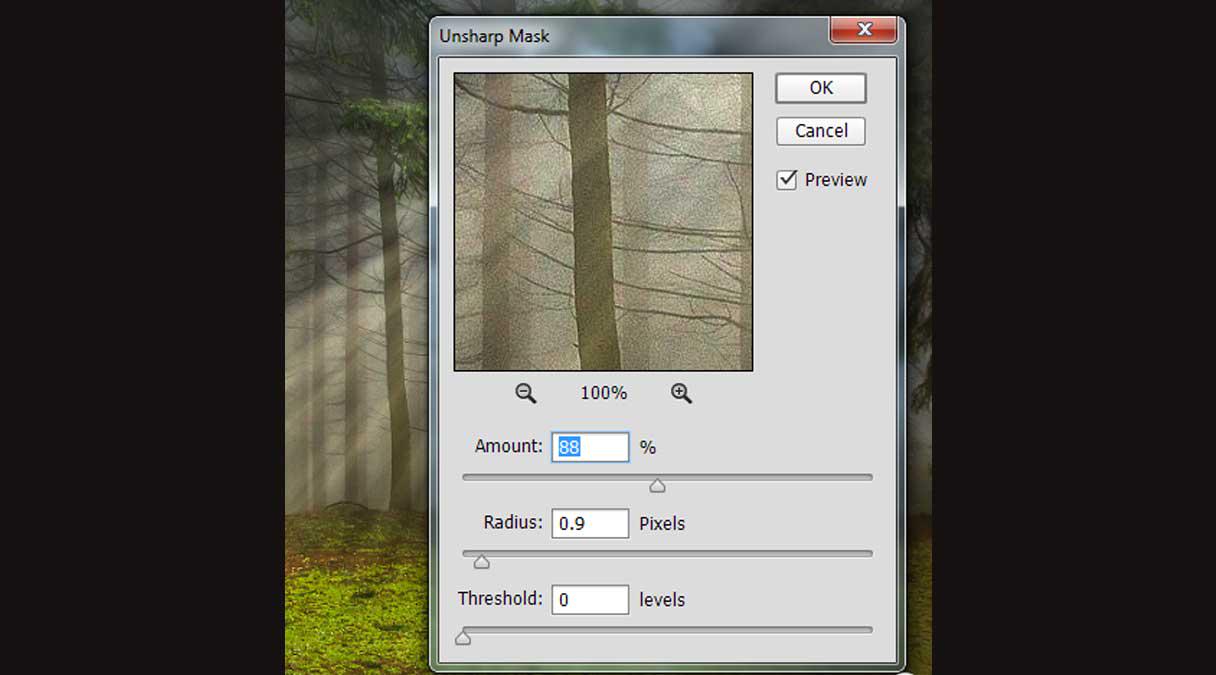Confirm with the OK button
The image size is (1216, 675).
(x=821, y=88)
